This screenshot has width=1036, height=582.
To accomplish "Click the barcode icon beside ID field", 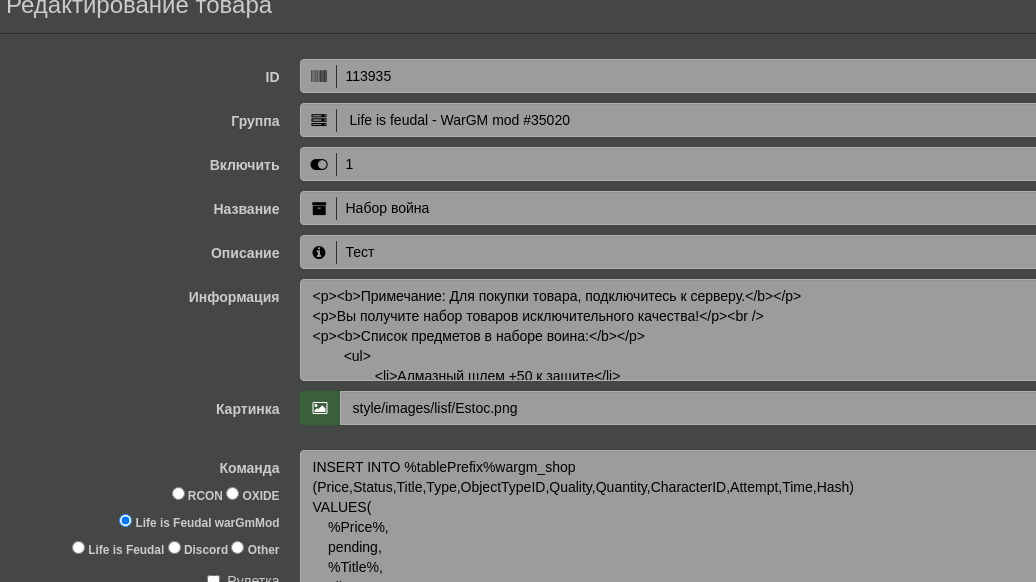I will tap(319, 76).
